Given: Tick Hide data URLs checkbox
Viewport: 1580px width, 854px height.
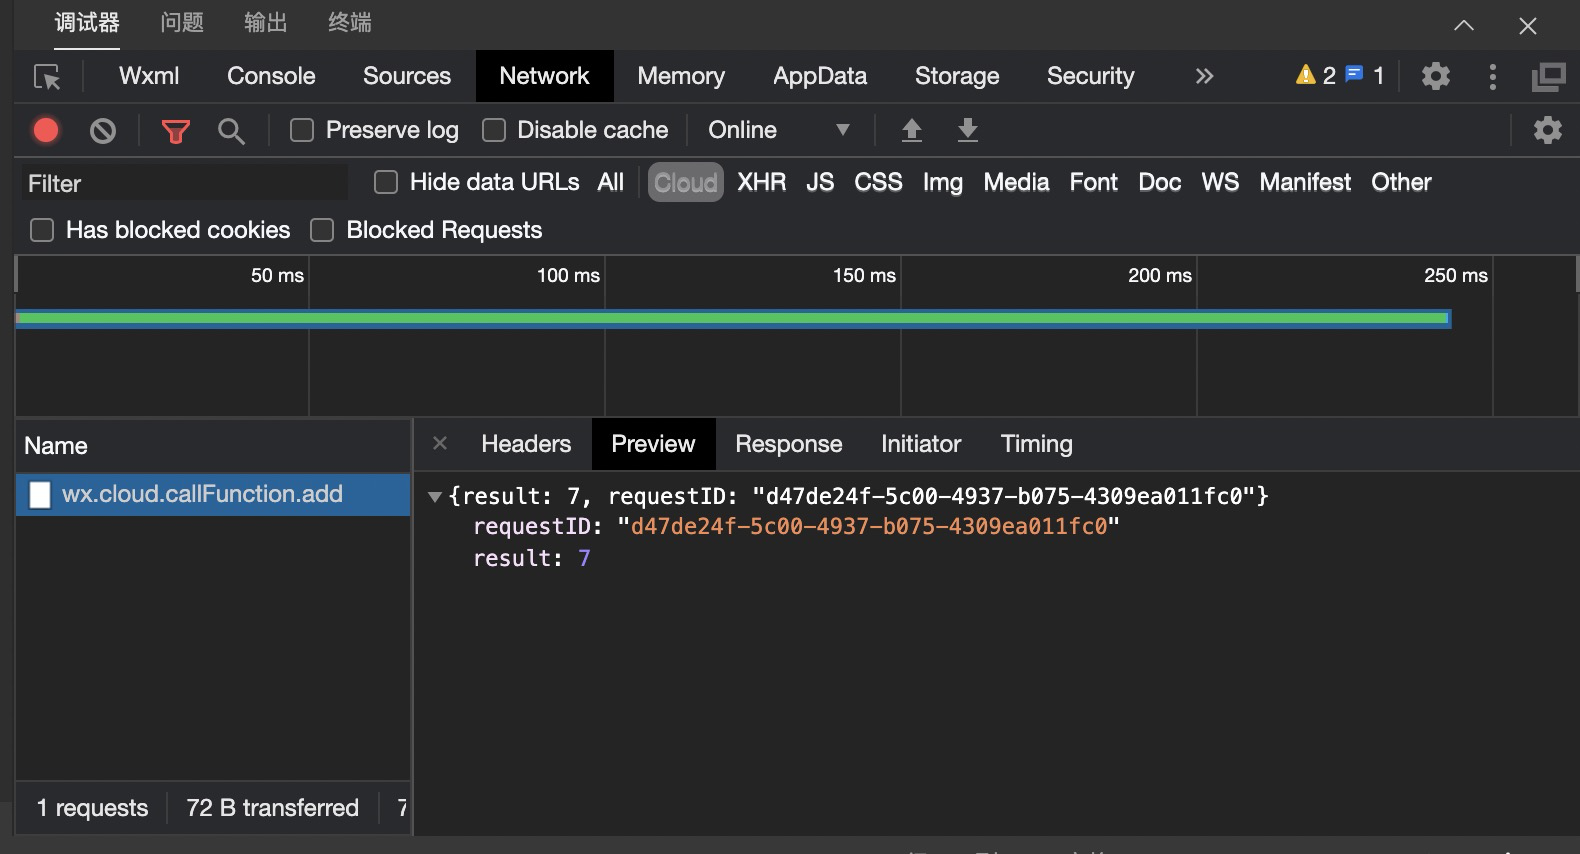Looking at the screenshot, I should (x=386, y=182).
